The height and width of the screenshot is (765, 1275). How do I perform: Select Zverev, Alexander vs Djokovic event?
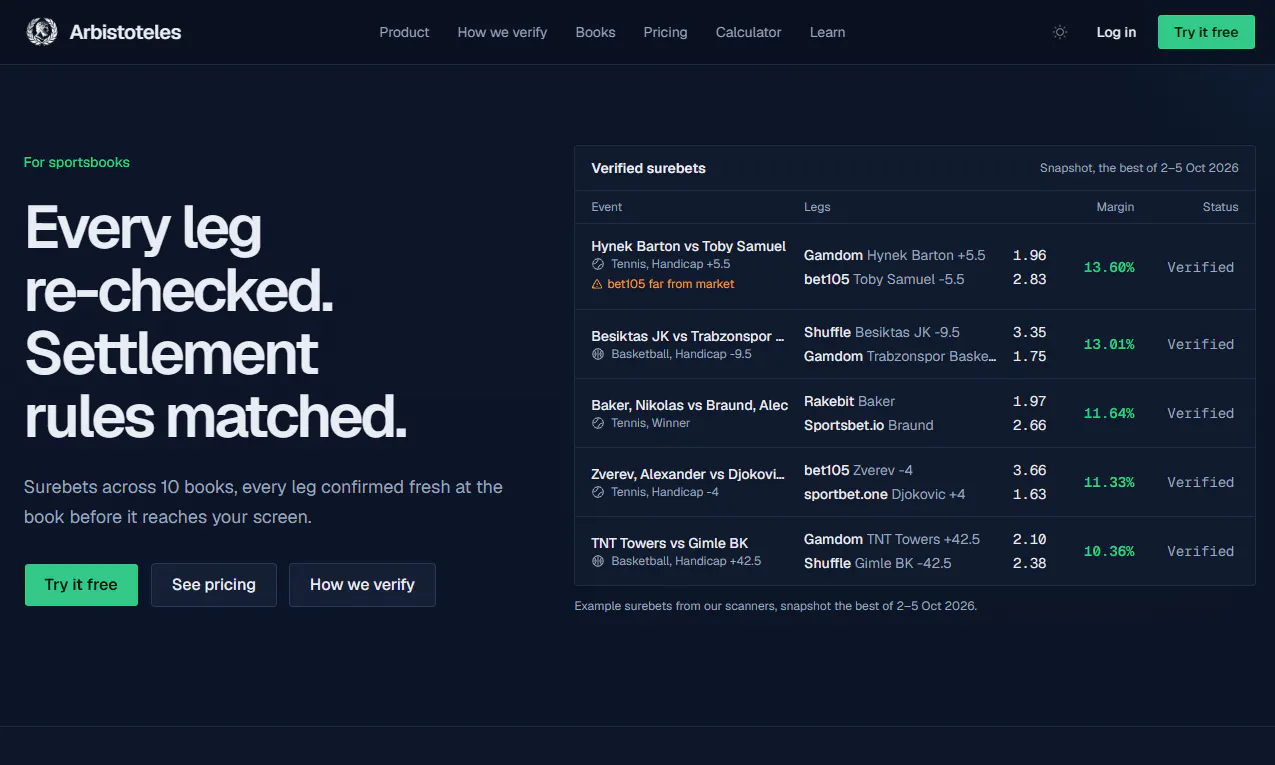tap(688, 474)
